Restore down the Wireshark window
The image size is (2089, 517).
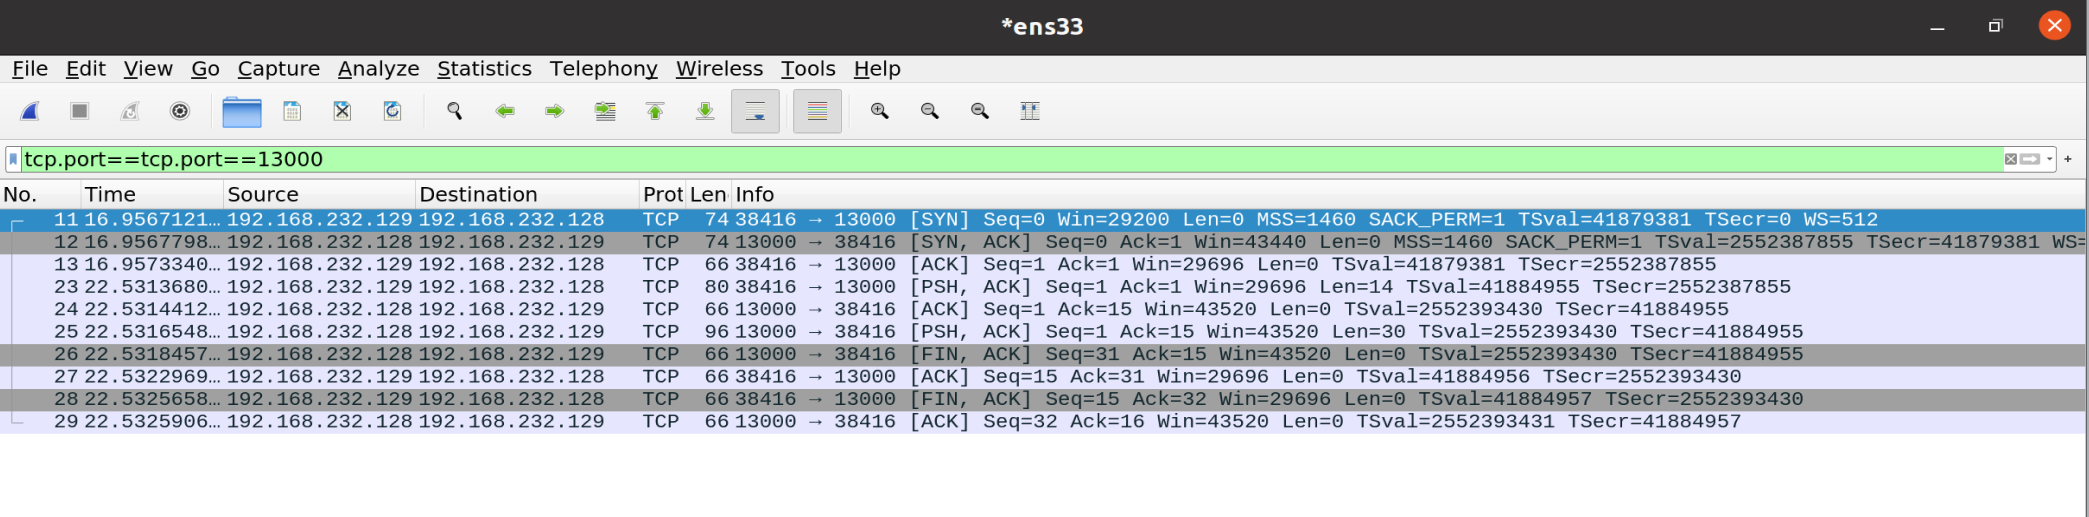tap(1995, 26)
